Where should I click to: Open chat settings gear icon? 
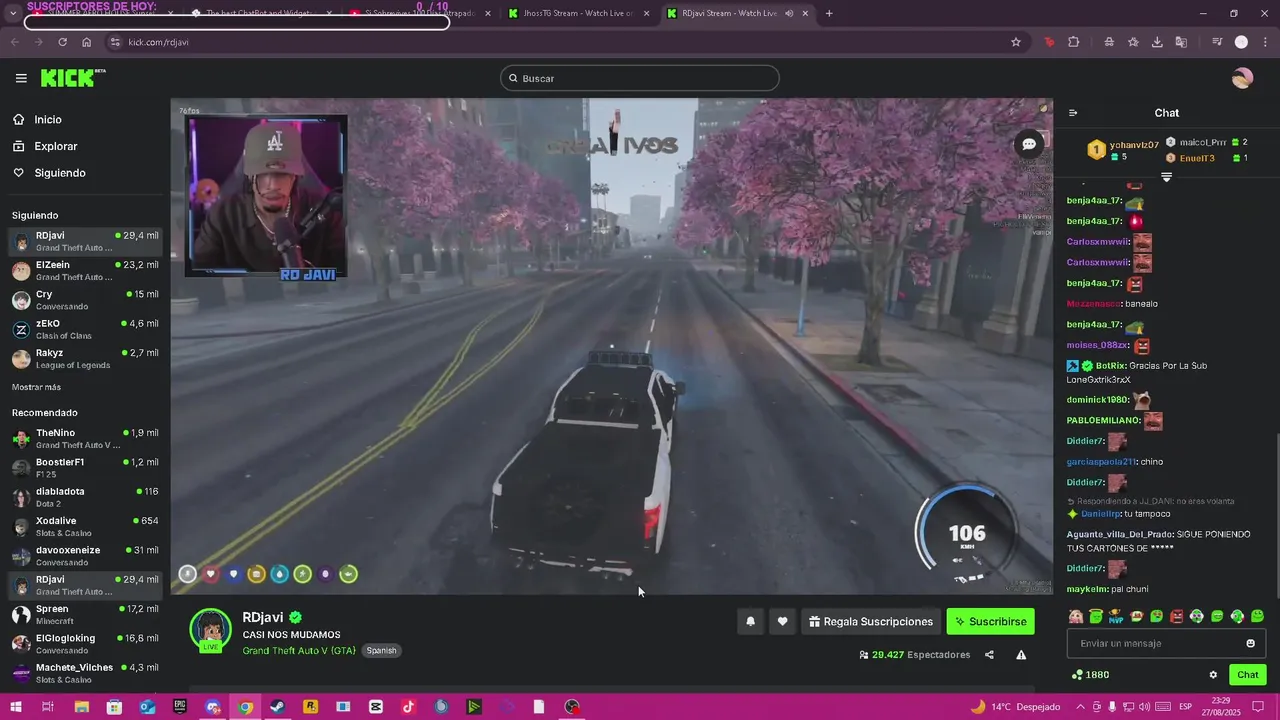point(1213,675)
